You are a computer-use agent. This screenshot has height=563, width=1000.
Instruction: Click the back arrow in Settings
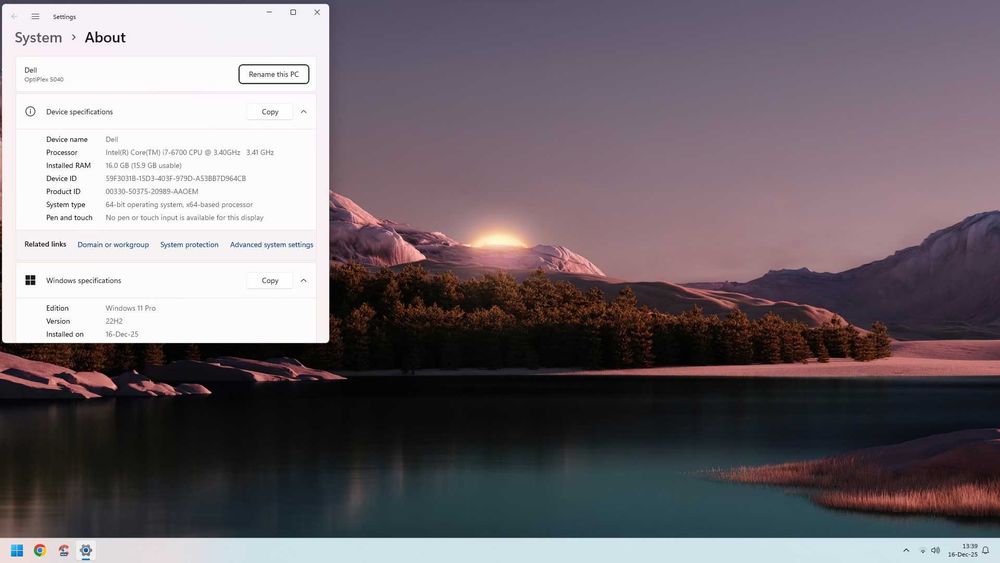pyautogui.click(x=14, y=17)
